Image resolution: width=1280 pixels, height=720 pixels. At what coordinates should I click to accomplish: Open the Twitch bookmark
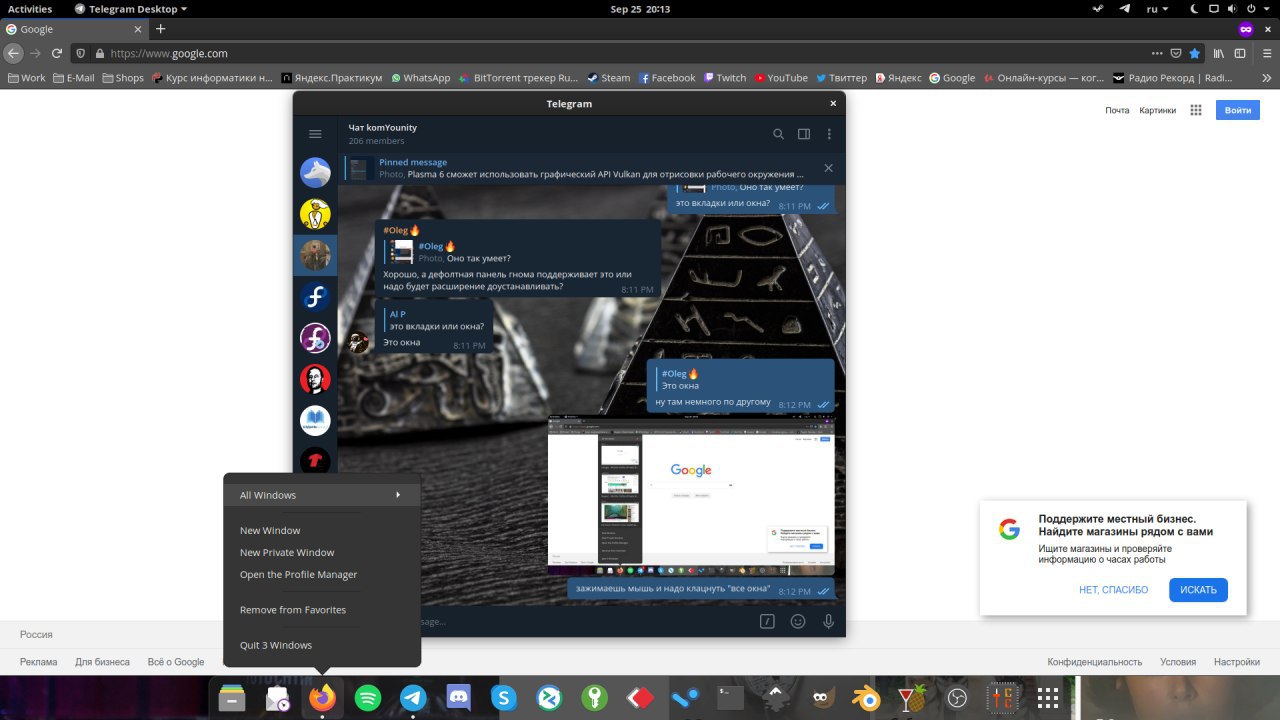tap(725, 78)
